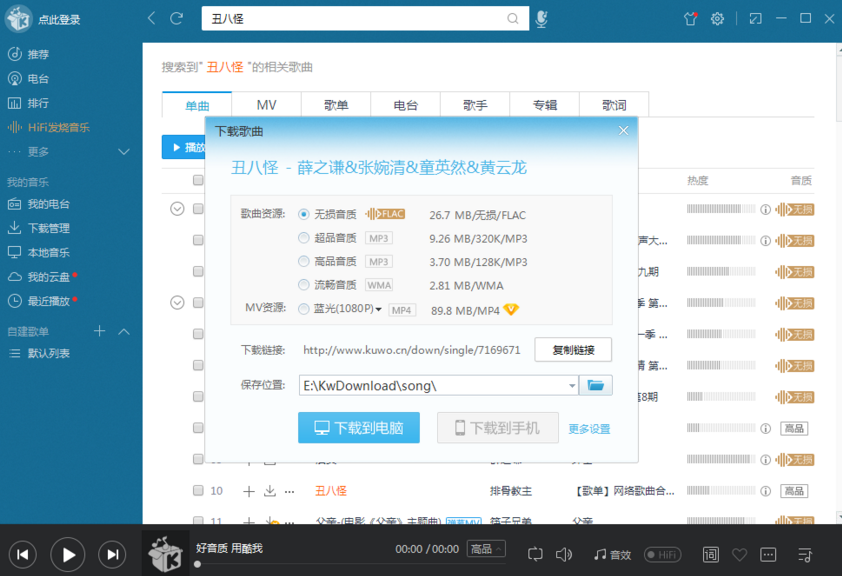Download row 10 丑八怪 song icon
Viewport: 842px width, 576px height.
point(270,491)
